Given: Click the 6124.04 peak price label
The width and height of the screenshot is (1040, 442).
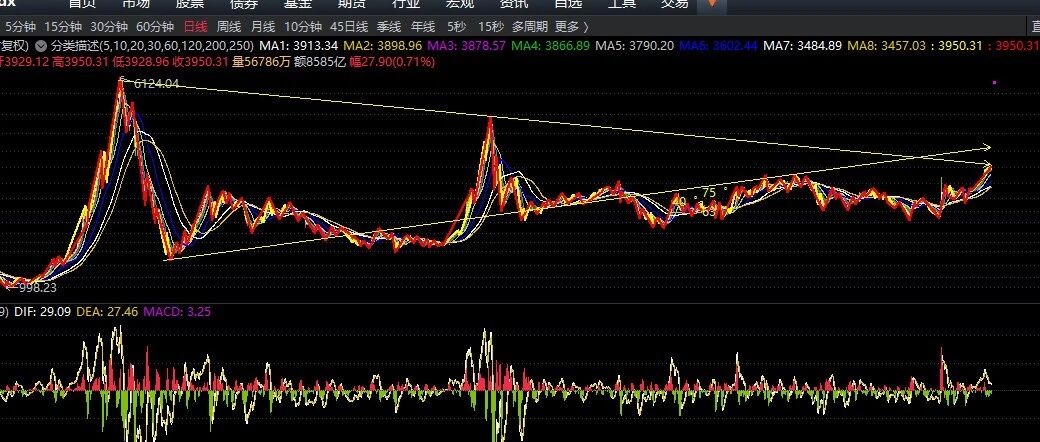Looking at the screenshot, I should click(156, 84).
